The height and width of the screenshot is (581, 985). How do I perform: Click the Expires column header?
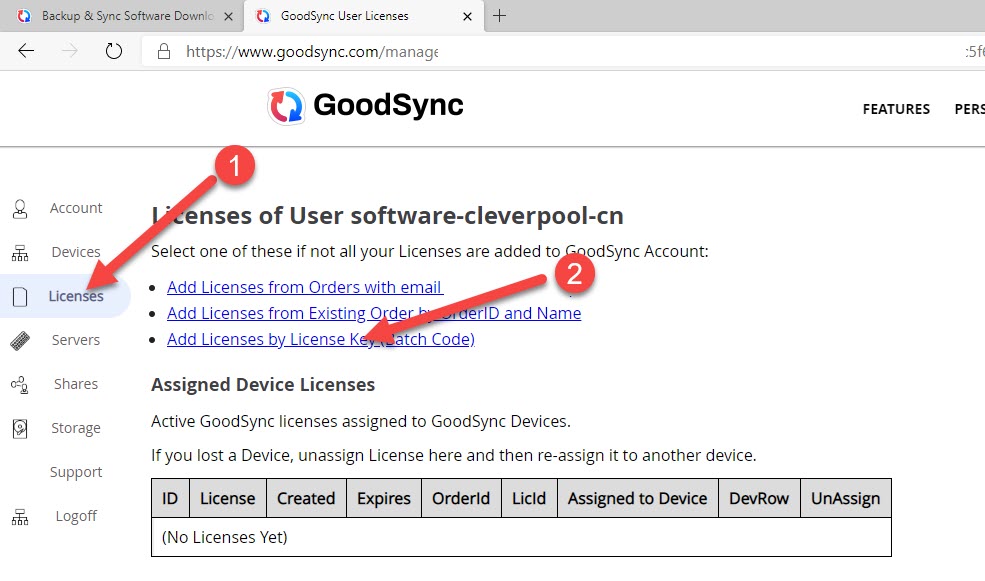tap(384, 498)
